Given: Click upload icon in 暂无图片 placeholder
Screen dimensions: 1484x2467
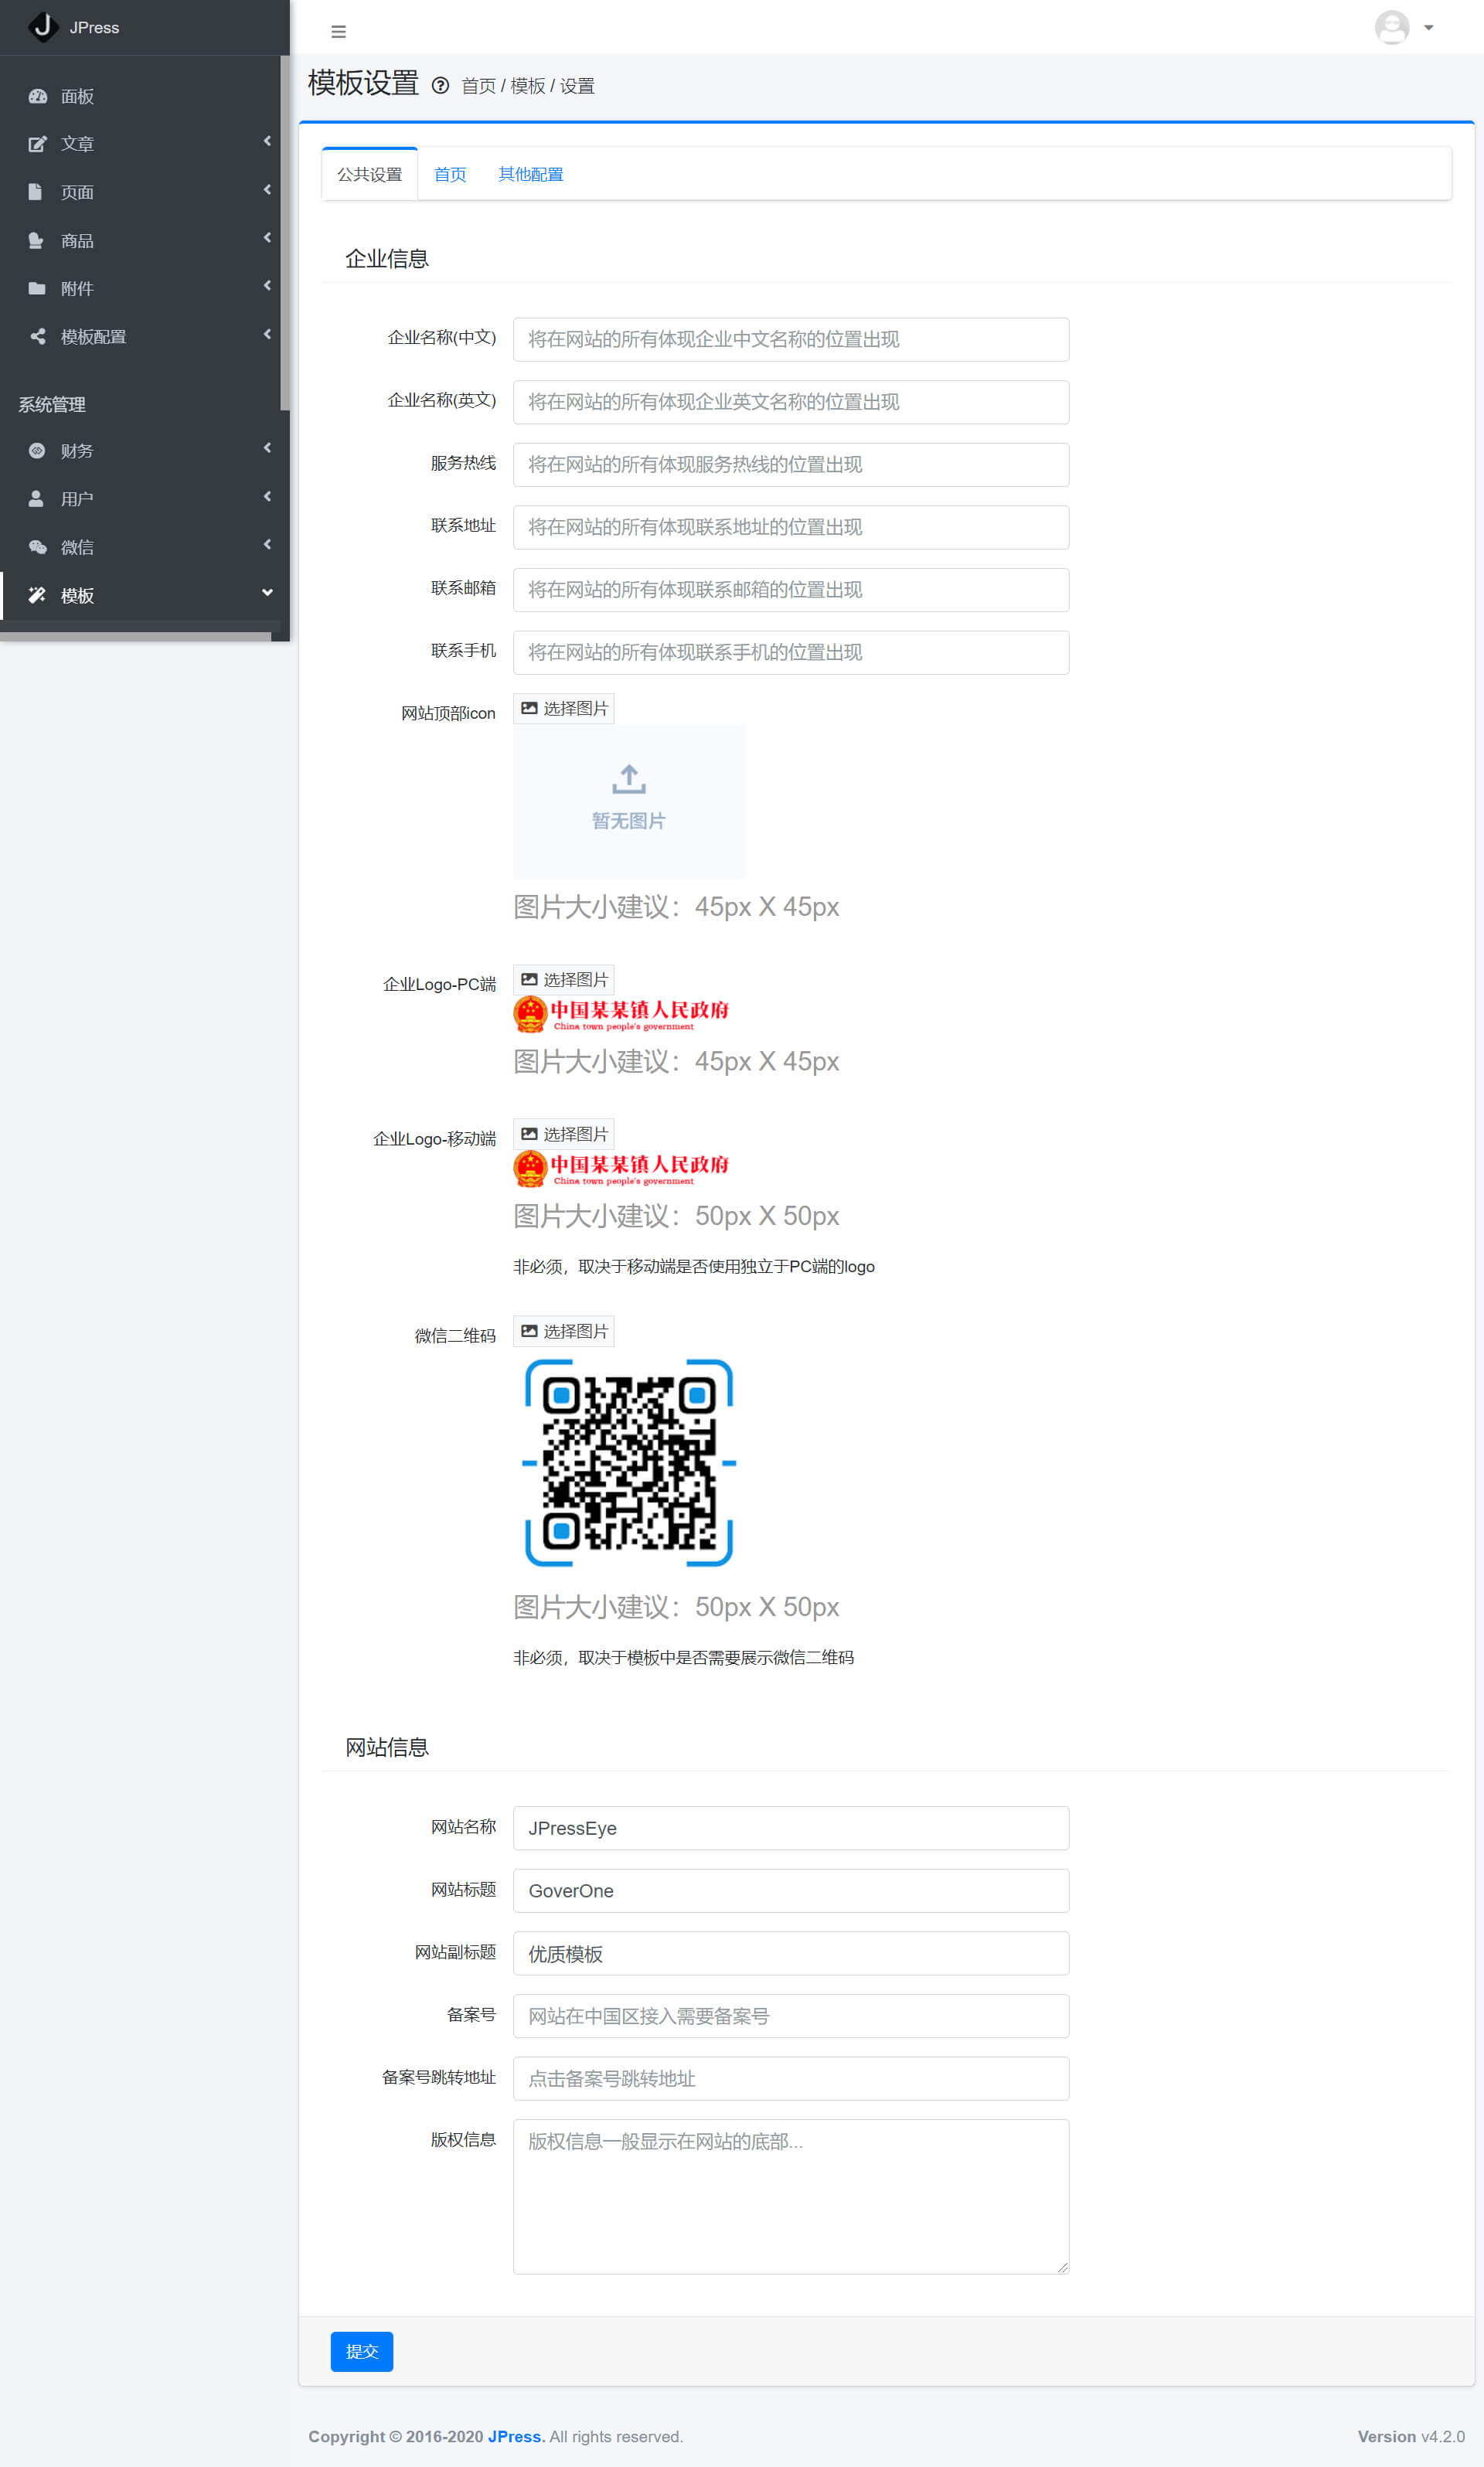Looking at the screenshot, I should tap(629, 779).
